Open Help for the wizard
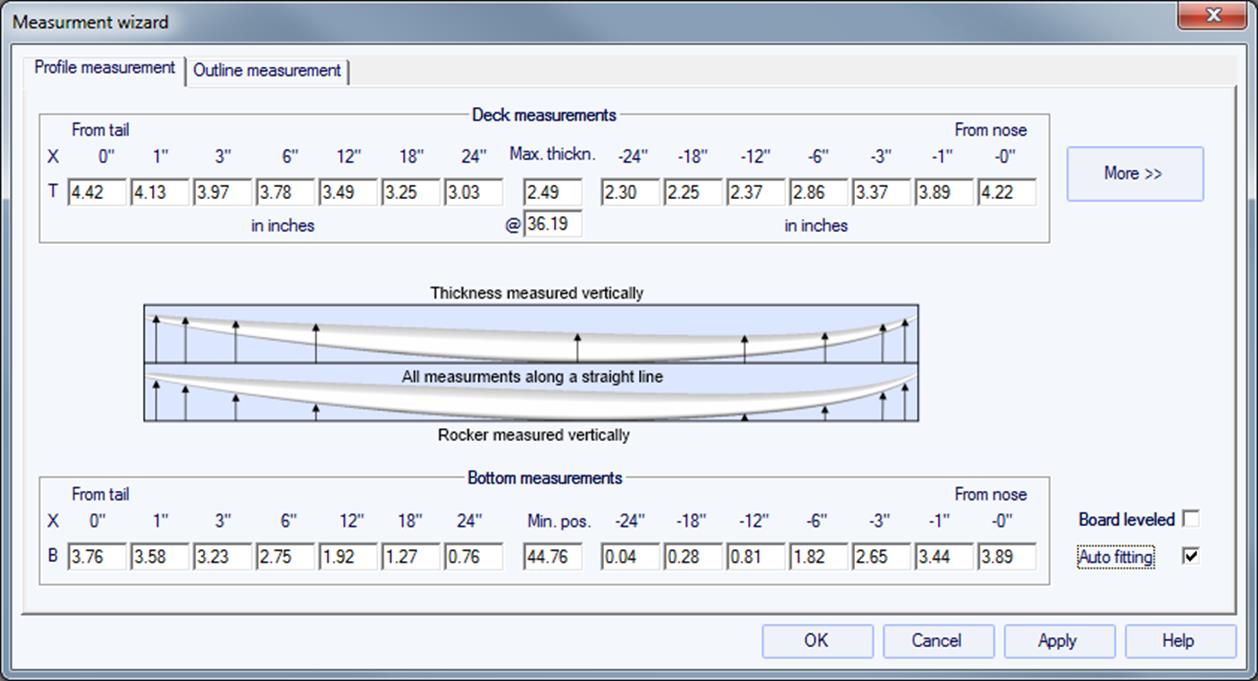 1178,641
